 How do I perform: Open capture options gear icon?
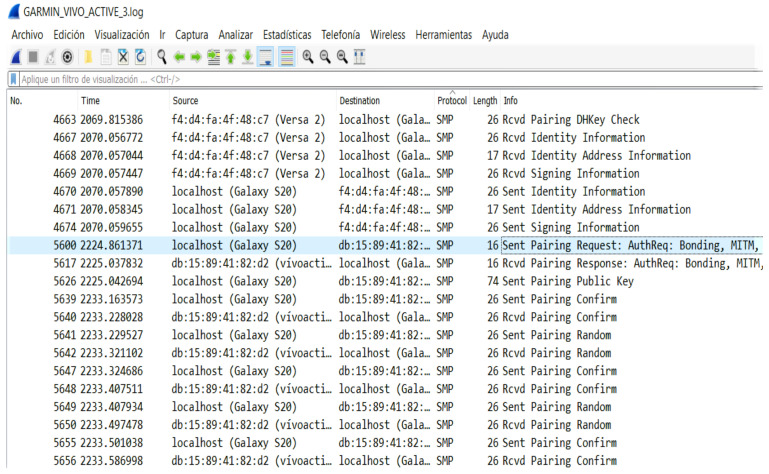[x=67, y=57]
